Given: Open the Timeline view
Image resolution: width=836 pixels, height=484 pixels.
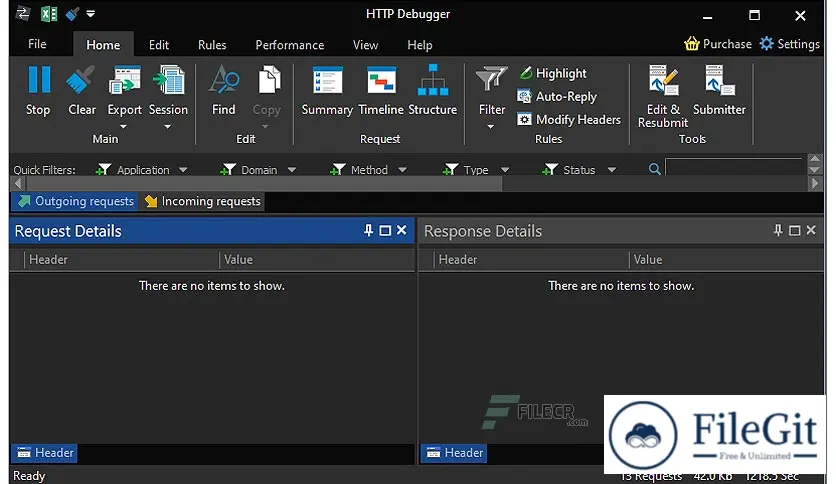Looking at the screenshot, I should (381, 90).
